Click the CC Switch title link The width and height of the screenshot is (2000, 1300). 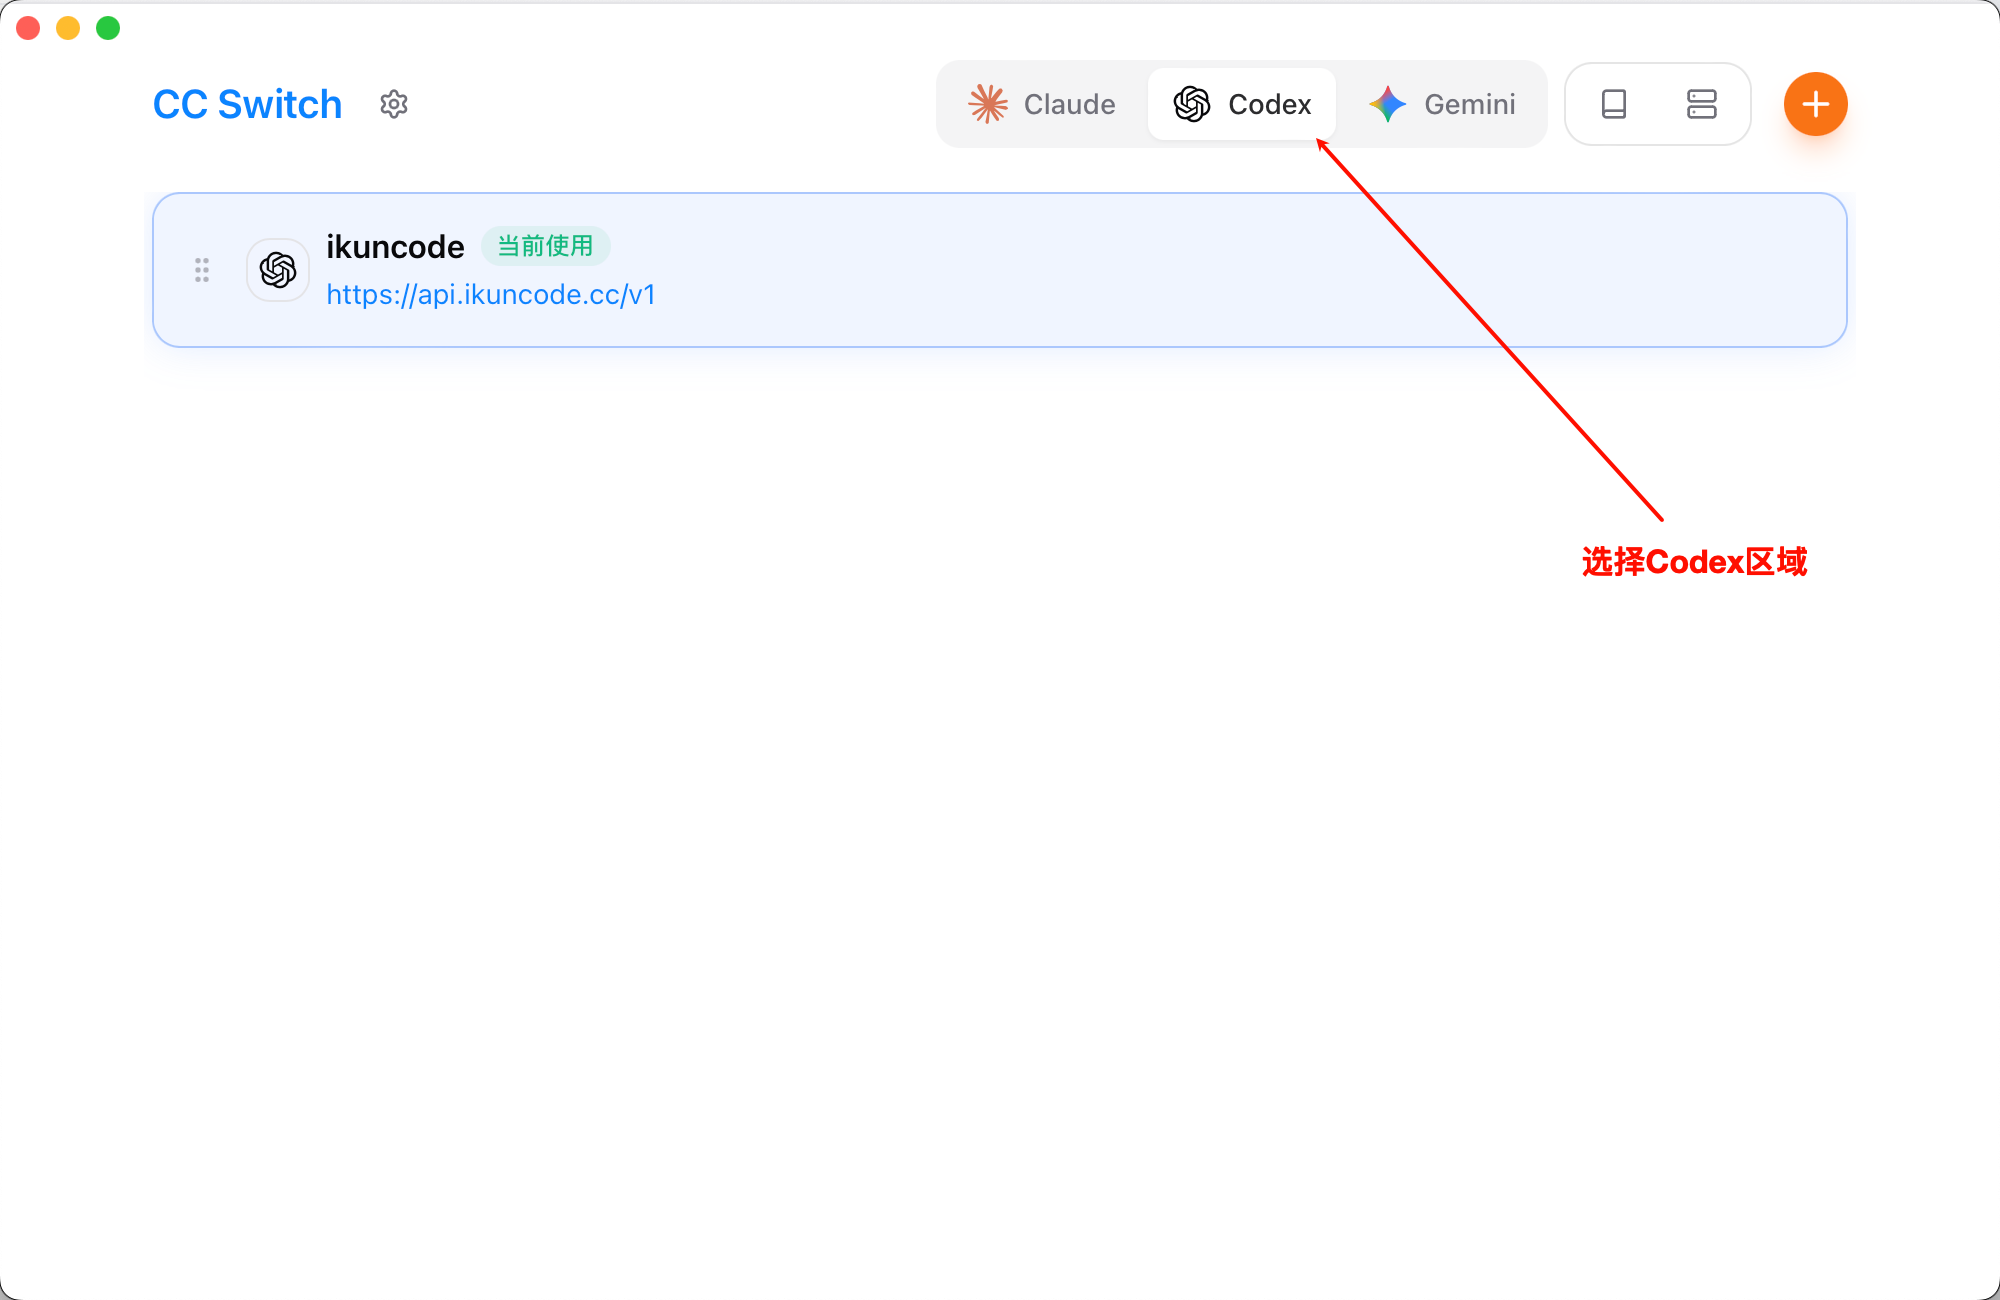pos(247,104)
